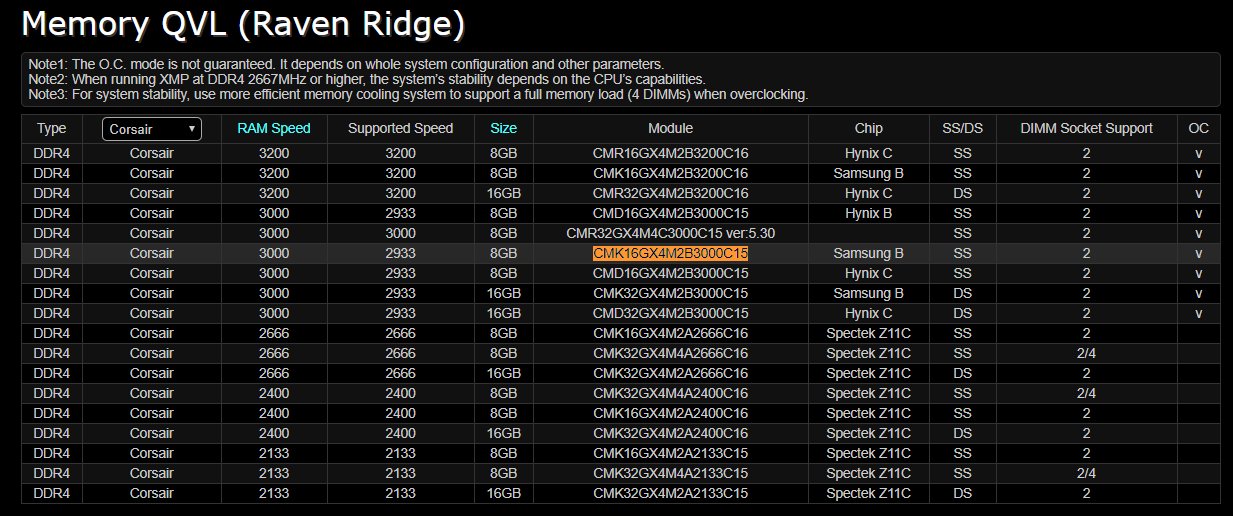The width and height of the screenshot is (1233, 516).
Task: Click OC checkmark for CMR16GX4M2B3200C16 row
Action: click(x=1198, y=154)
